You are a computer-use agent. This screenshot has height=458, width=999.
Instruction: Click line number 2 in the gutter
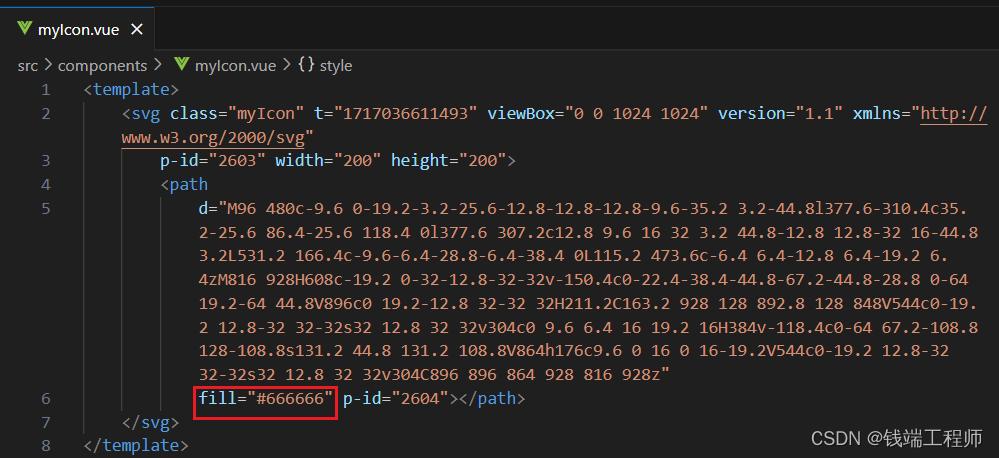[x=45, y=114]
